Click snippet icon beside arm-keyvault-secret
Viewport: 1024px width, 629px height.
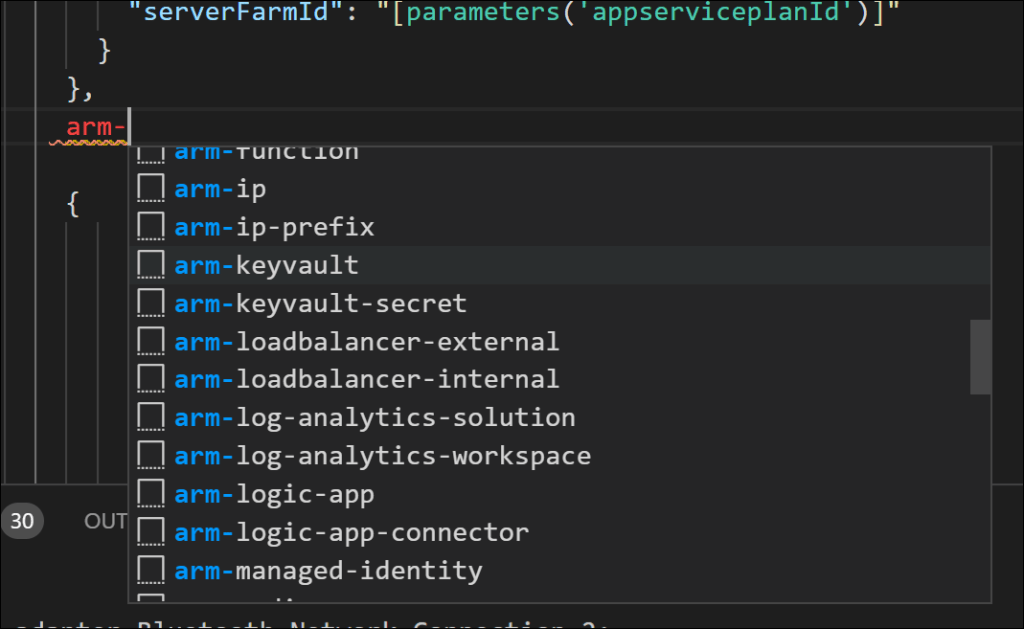click(x=150, y=303)
